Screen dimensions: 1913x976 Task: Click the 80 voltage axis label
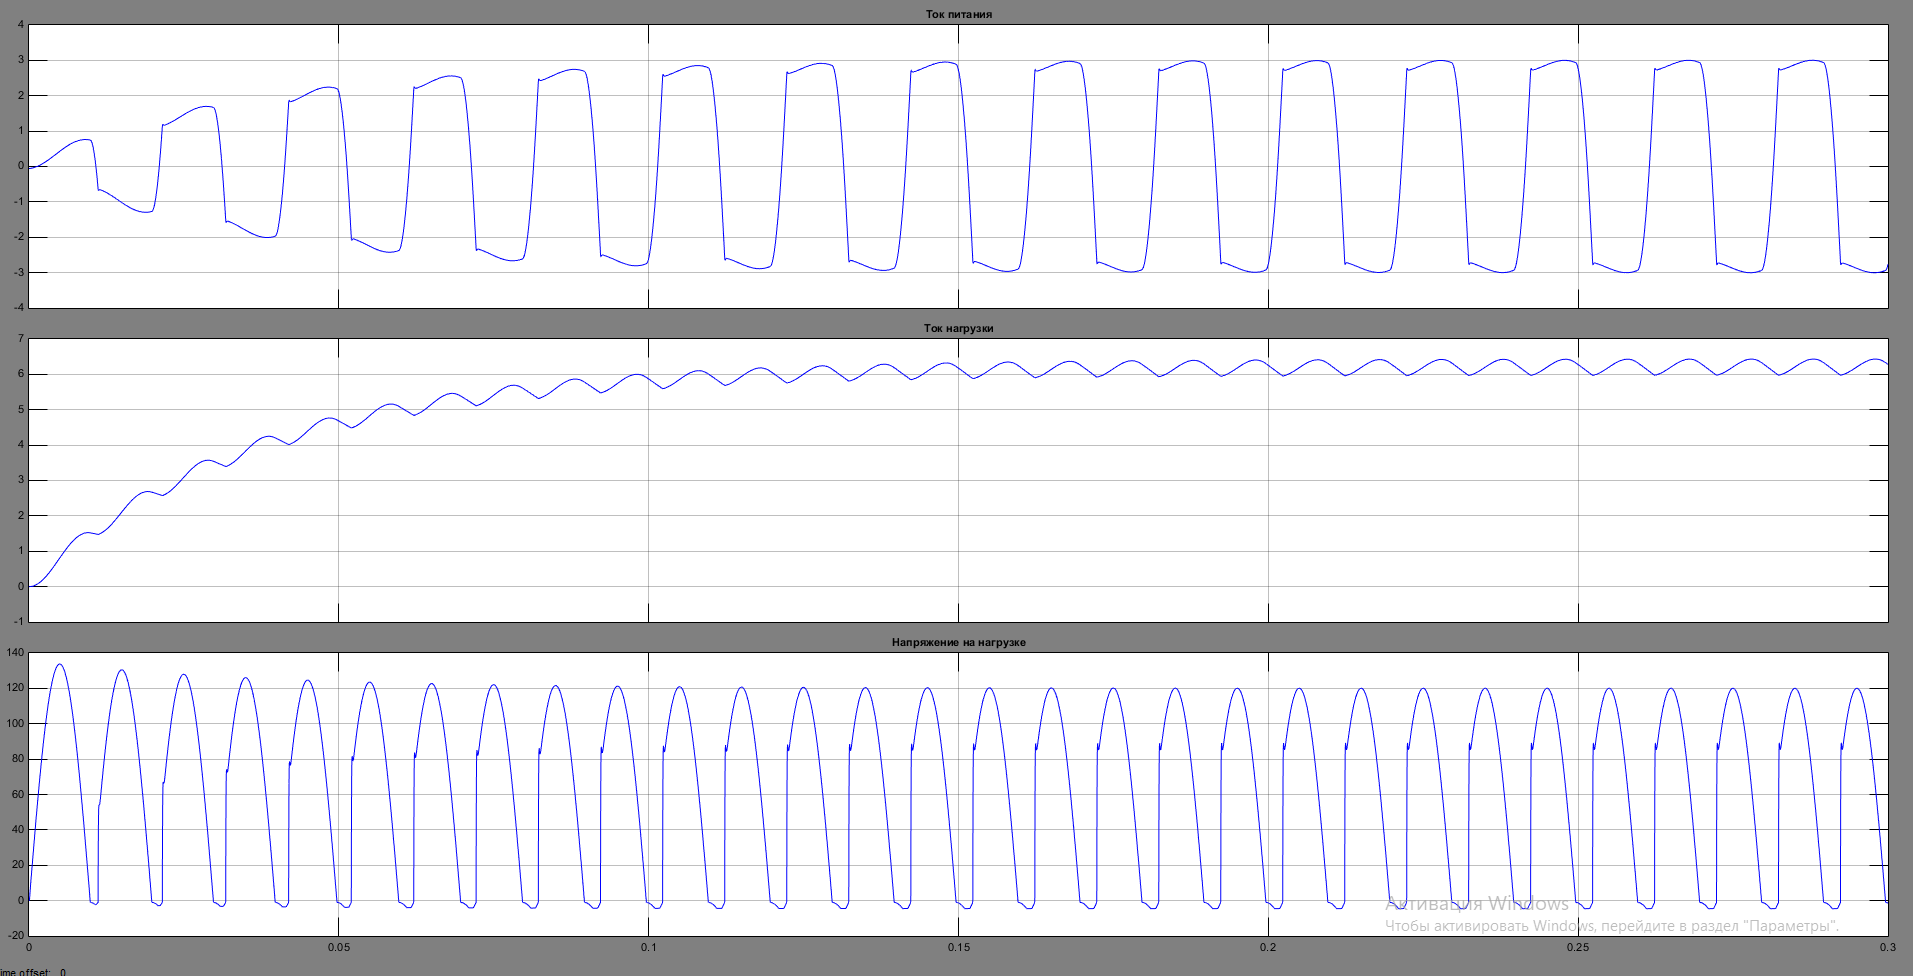(18, 758)
